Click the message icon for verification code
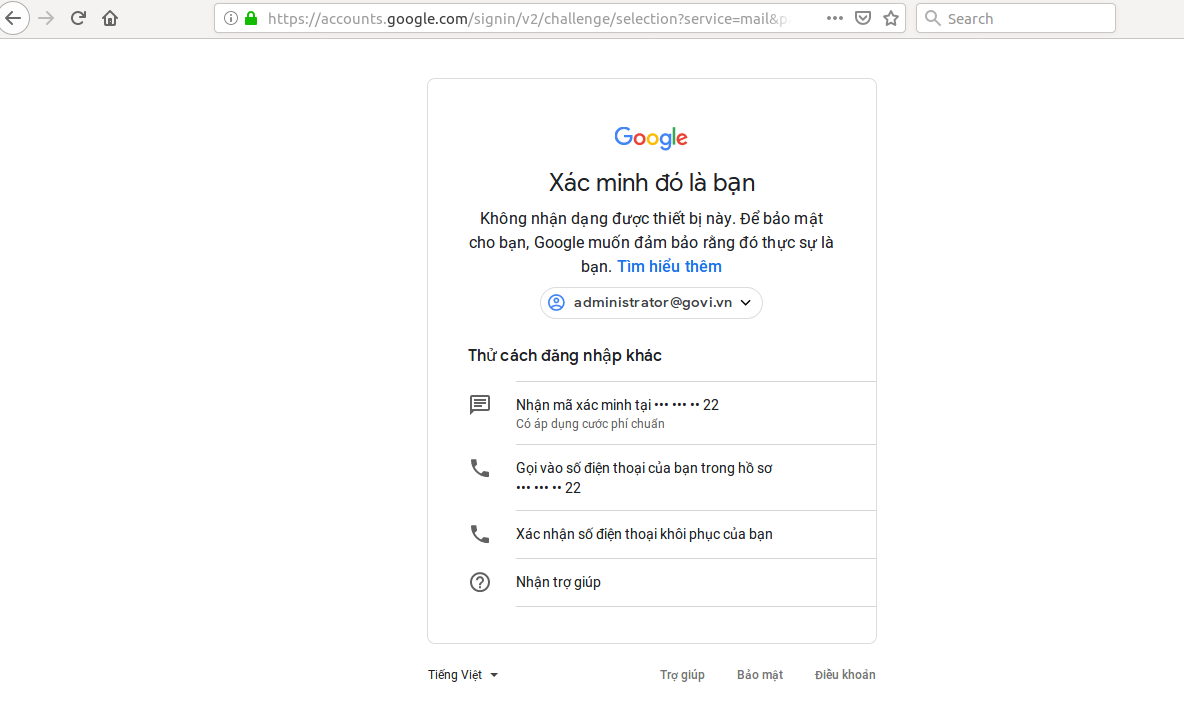 479,405
